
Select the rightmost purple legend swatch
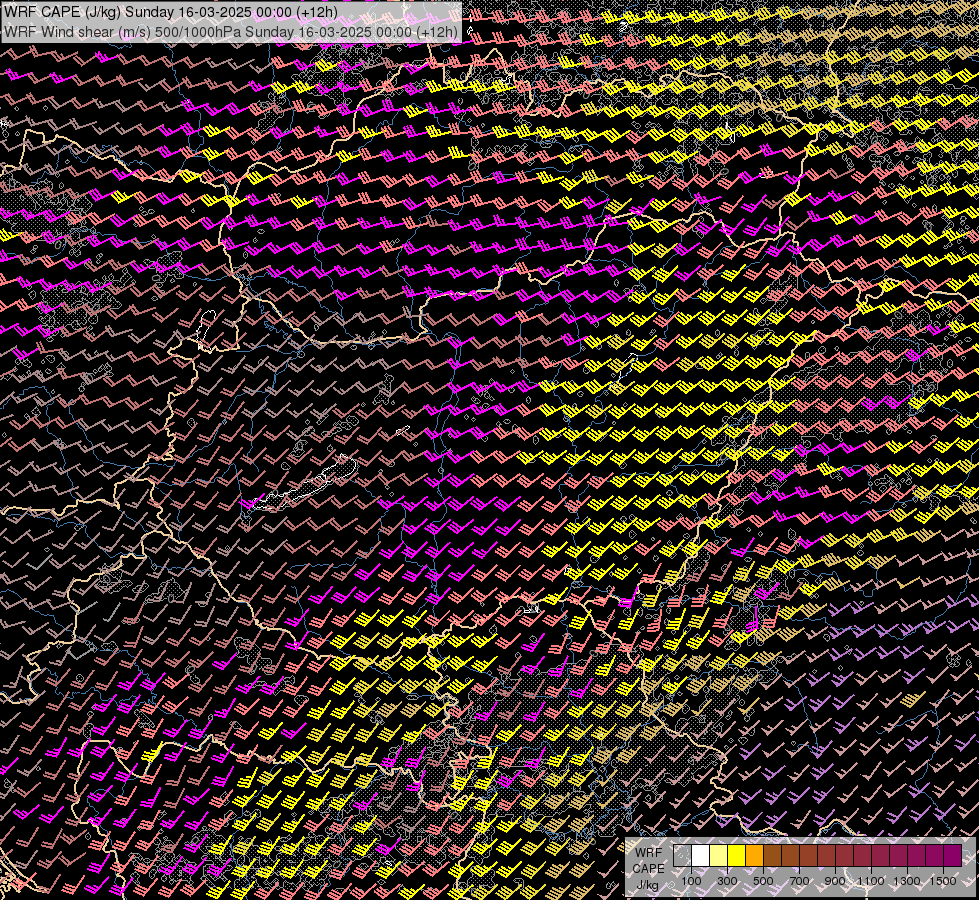953,855
